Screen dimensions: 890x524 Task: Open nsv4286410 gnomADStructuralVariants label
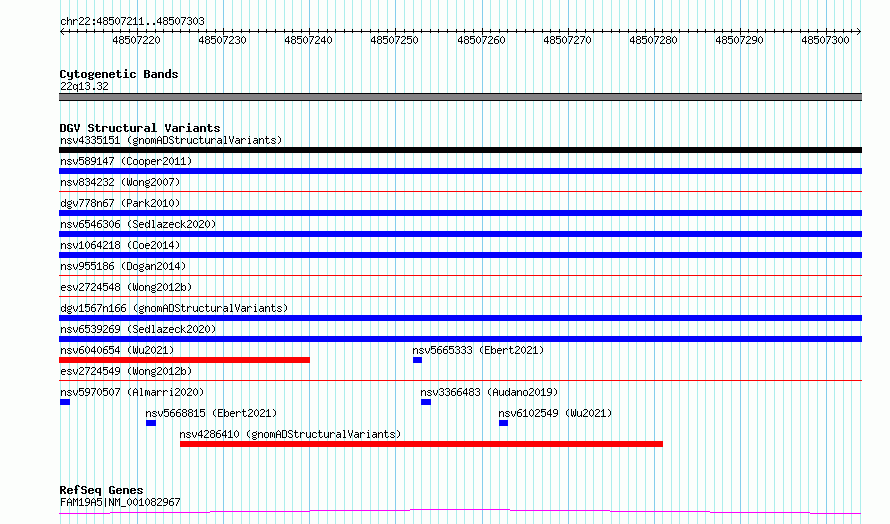click(x=290, y=434)
